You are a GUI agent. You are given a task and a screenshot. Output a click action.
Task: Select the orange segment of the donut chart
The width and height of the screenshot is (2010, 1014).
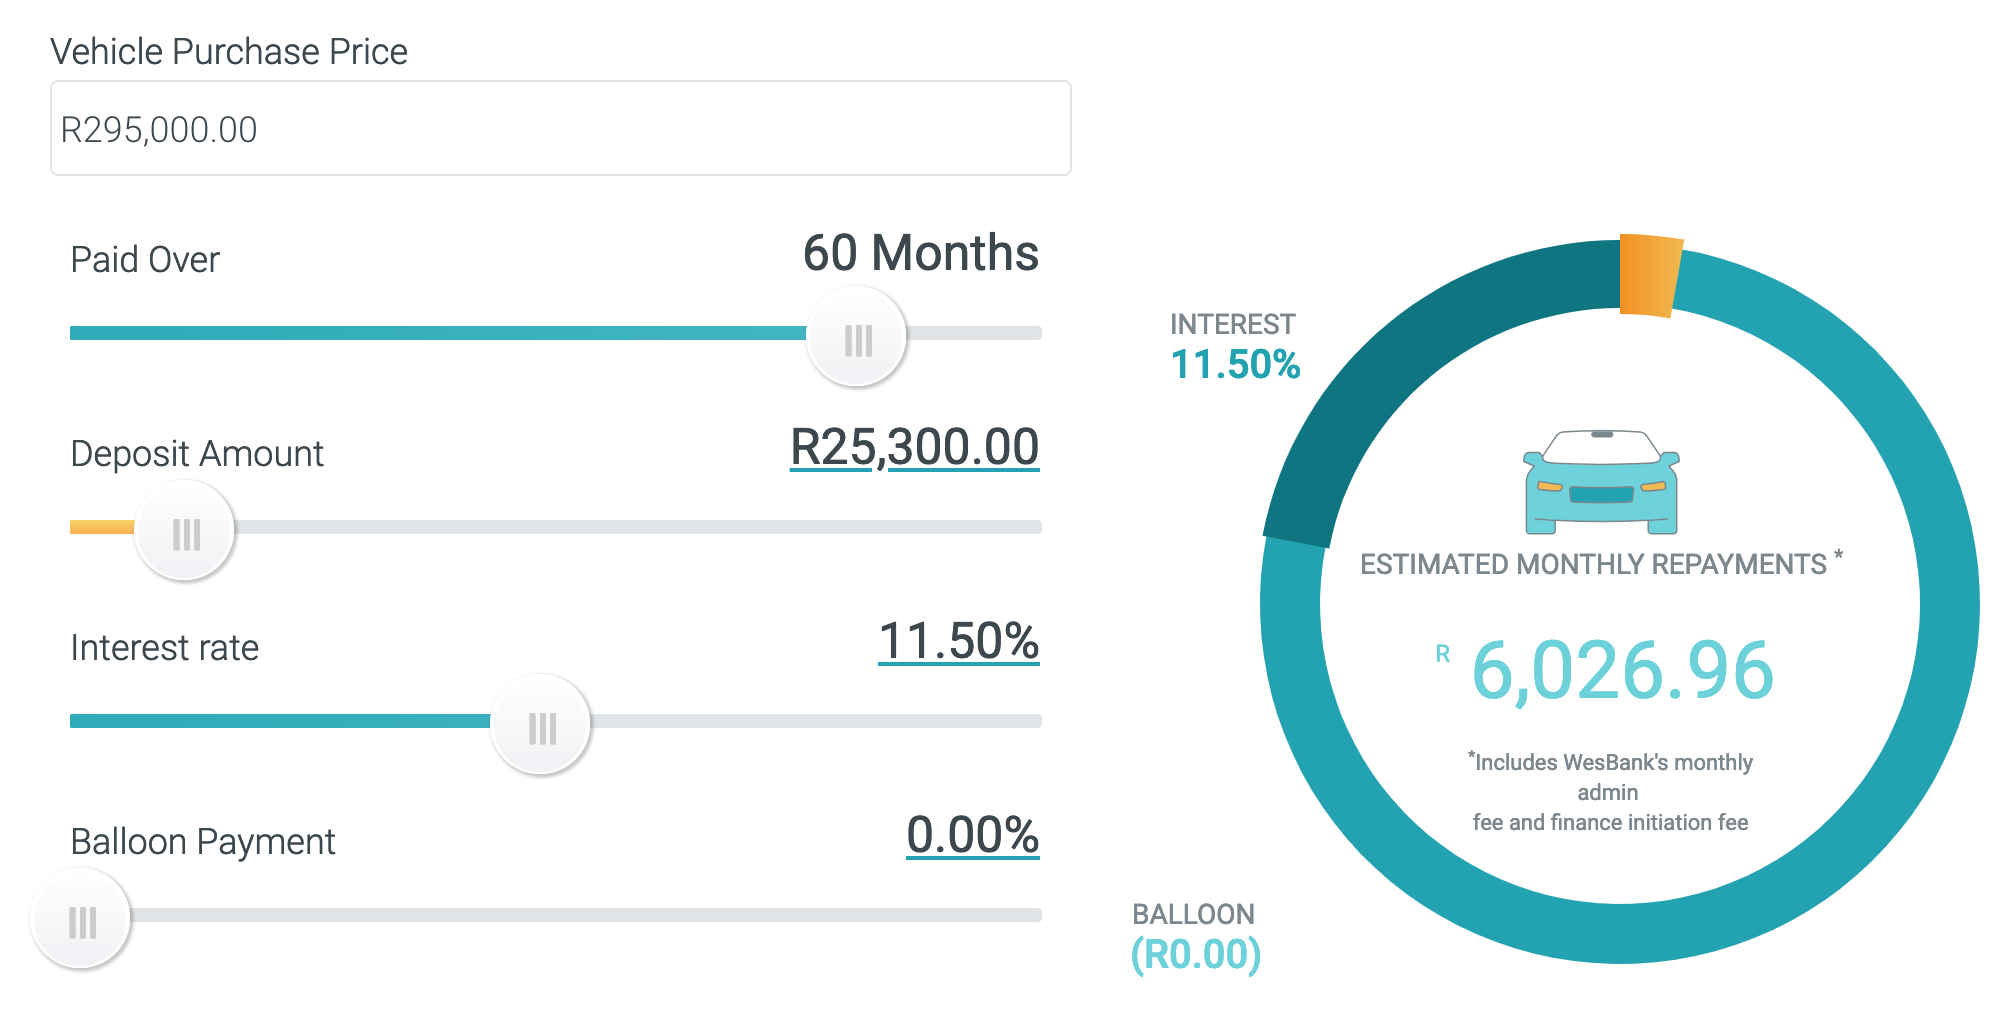[x=1649, y=275]
